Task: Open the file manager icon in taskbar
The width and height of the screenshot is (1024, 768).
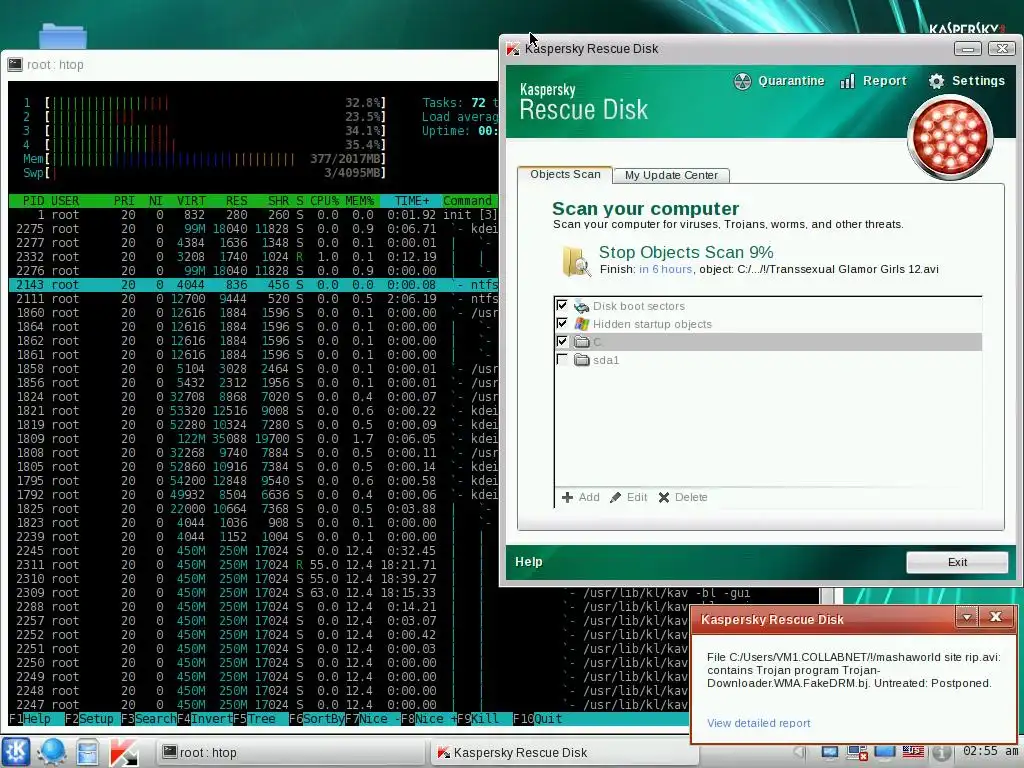Action: [x=87, y=752]
